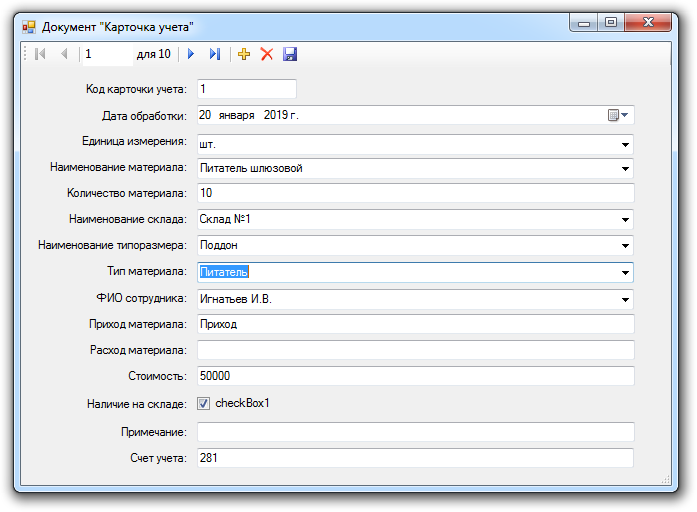Open the Дата обработки calendar dropdown
This screenshot has height=512, width=697.
pos(619,115)
